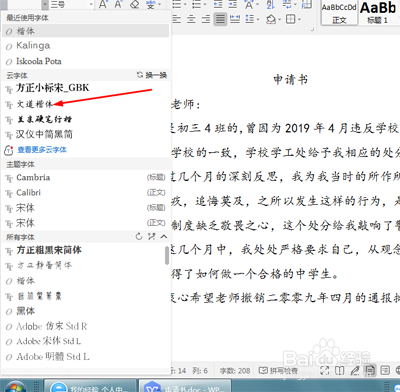Open 查看更多云字体 link
The width and height of the screenshot is (400, 392).
tap(42, 150)
